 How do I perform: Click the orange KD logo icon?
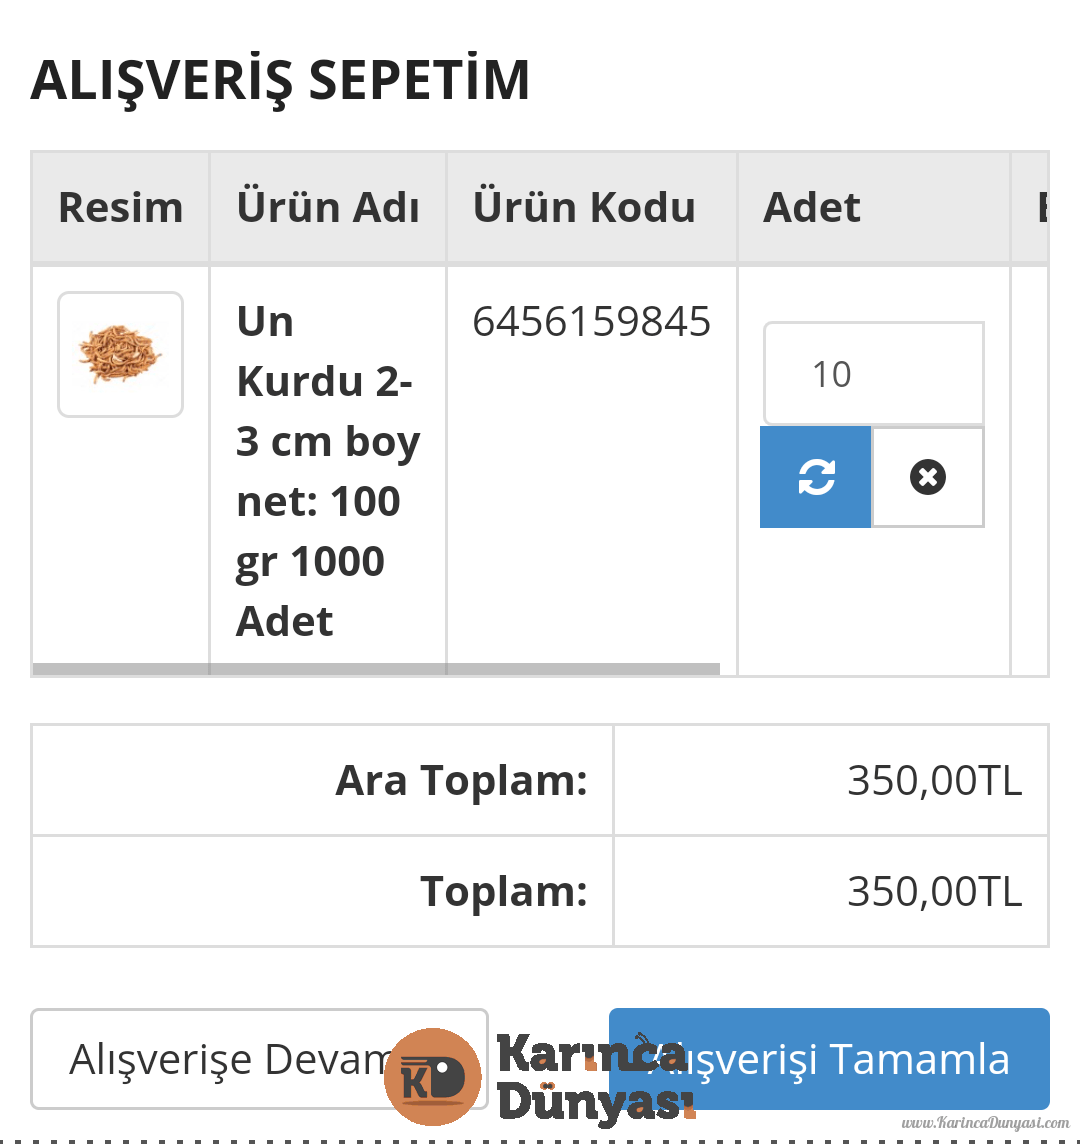click(x=433, y=1077)
